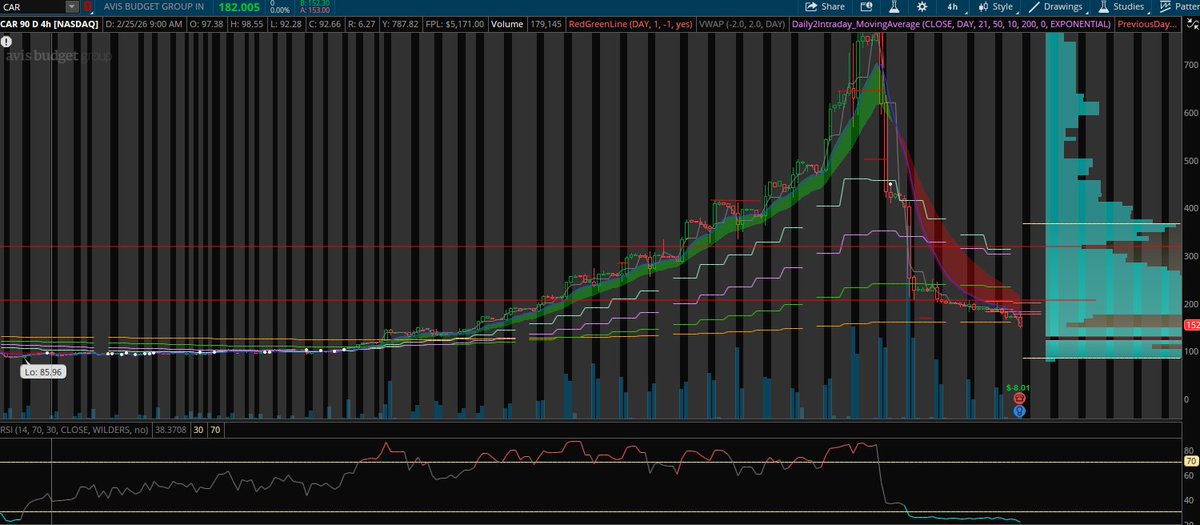Viewport: 1200px width, 525px height.
Task: Click the red telephone earnings-call icon
Action: (x=1018, y=398)
